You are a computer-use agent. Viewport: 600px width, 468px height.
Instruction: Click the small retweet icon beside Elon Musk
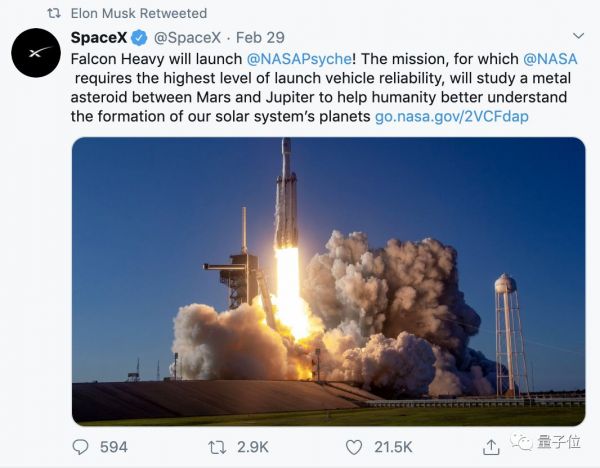(54, 13)
